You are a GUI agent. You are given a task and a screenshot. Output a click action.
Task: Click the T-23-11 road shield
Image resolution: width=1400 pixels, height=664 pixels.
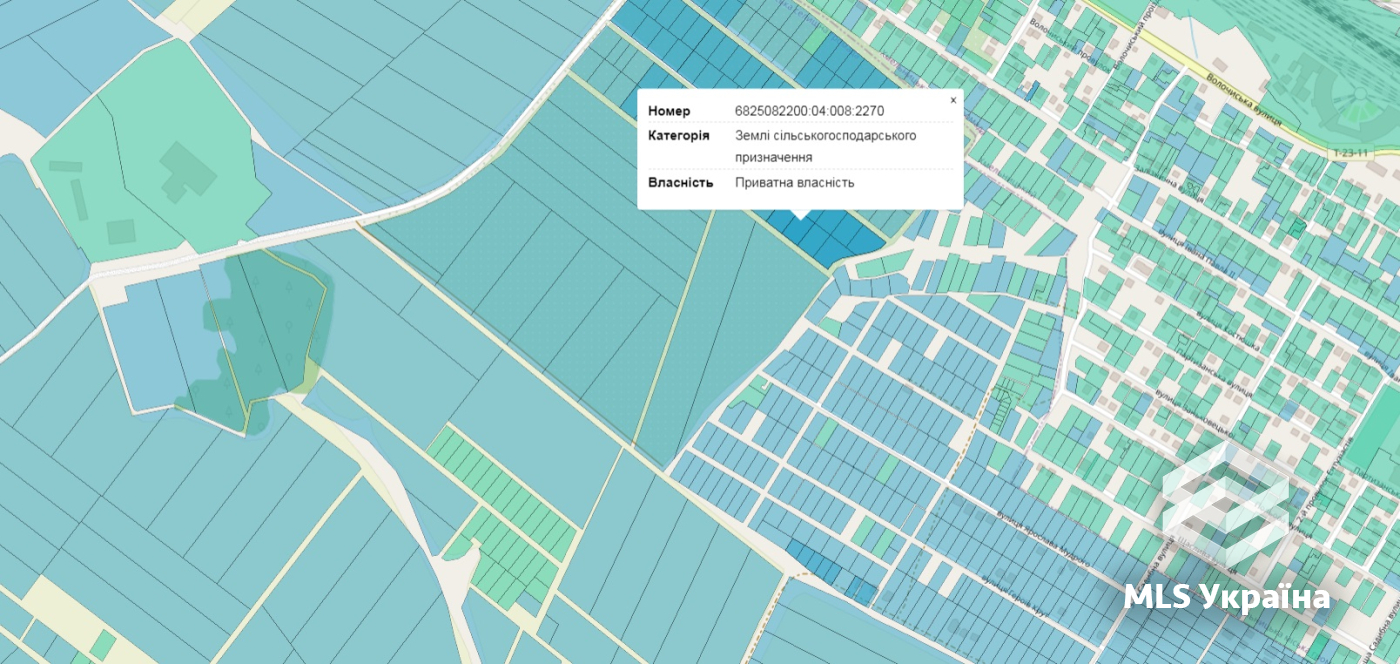coord(1349,153)
